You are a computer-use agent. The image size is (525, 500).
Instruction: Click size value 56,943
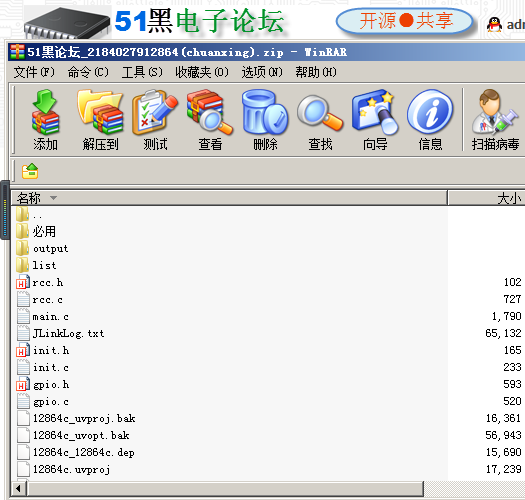coord(503,435)
